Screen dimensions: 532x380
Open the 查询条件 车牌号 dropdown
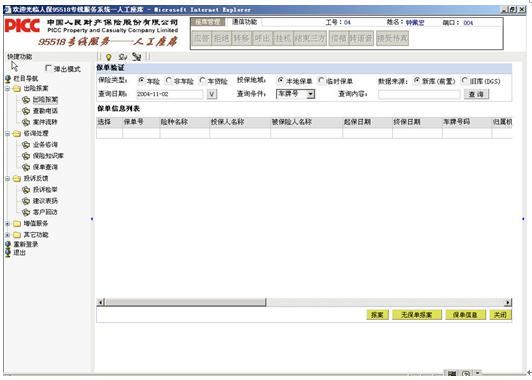[310, 94]
